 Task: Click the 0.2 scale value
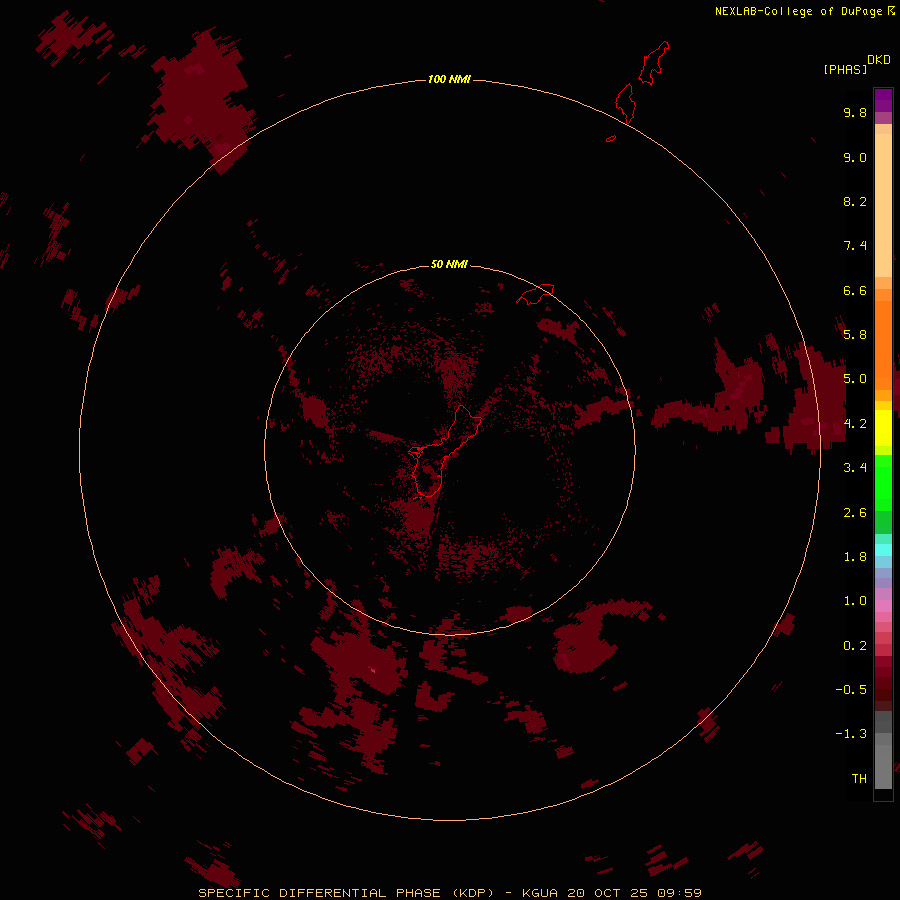pos(855,646)
